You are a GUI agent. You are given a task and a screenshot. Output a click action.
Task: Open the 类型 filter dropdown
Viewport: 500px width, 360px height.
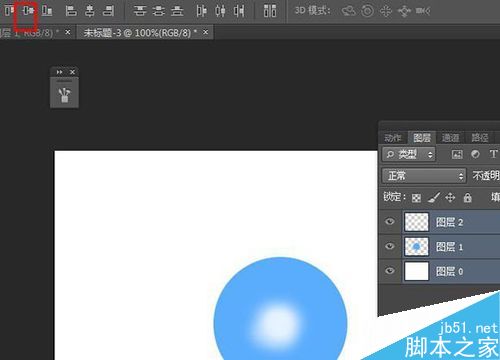409,154
